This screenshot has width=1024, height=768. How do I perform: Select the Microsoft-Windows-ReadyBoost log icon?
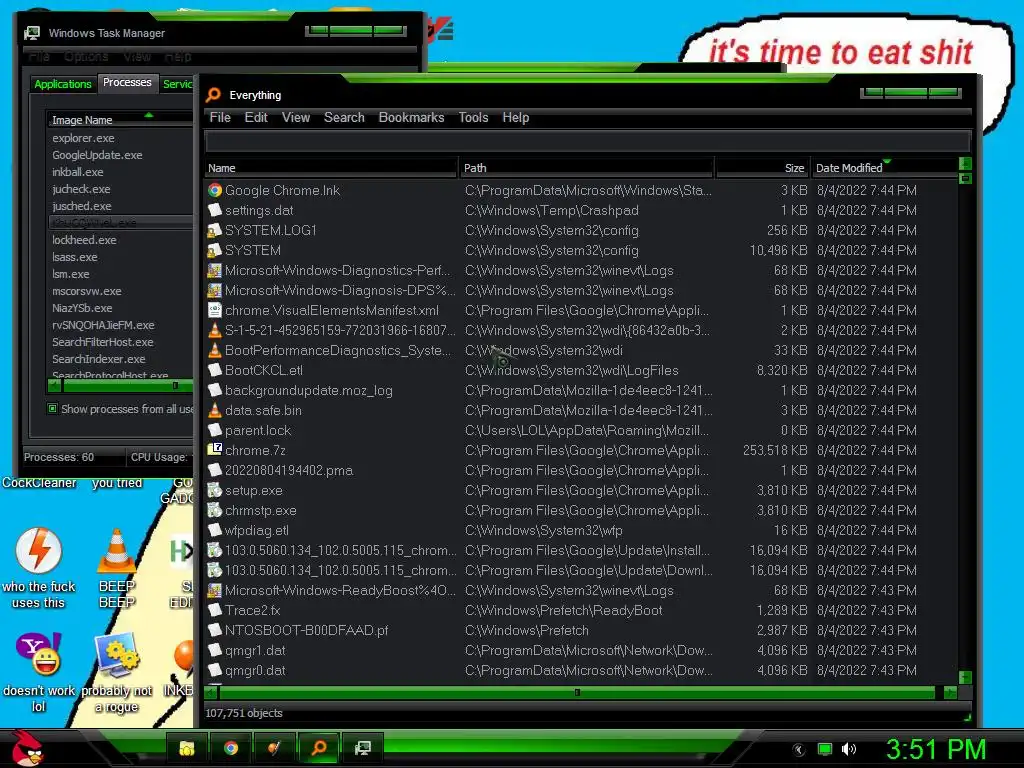click(215, 590)
